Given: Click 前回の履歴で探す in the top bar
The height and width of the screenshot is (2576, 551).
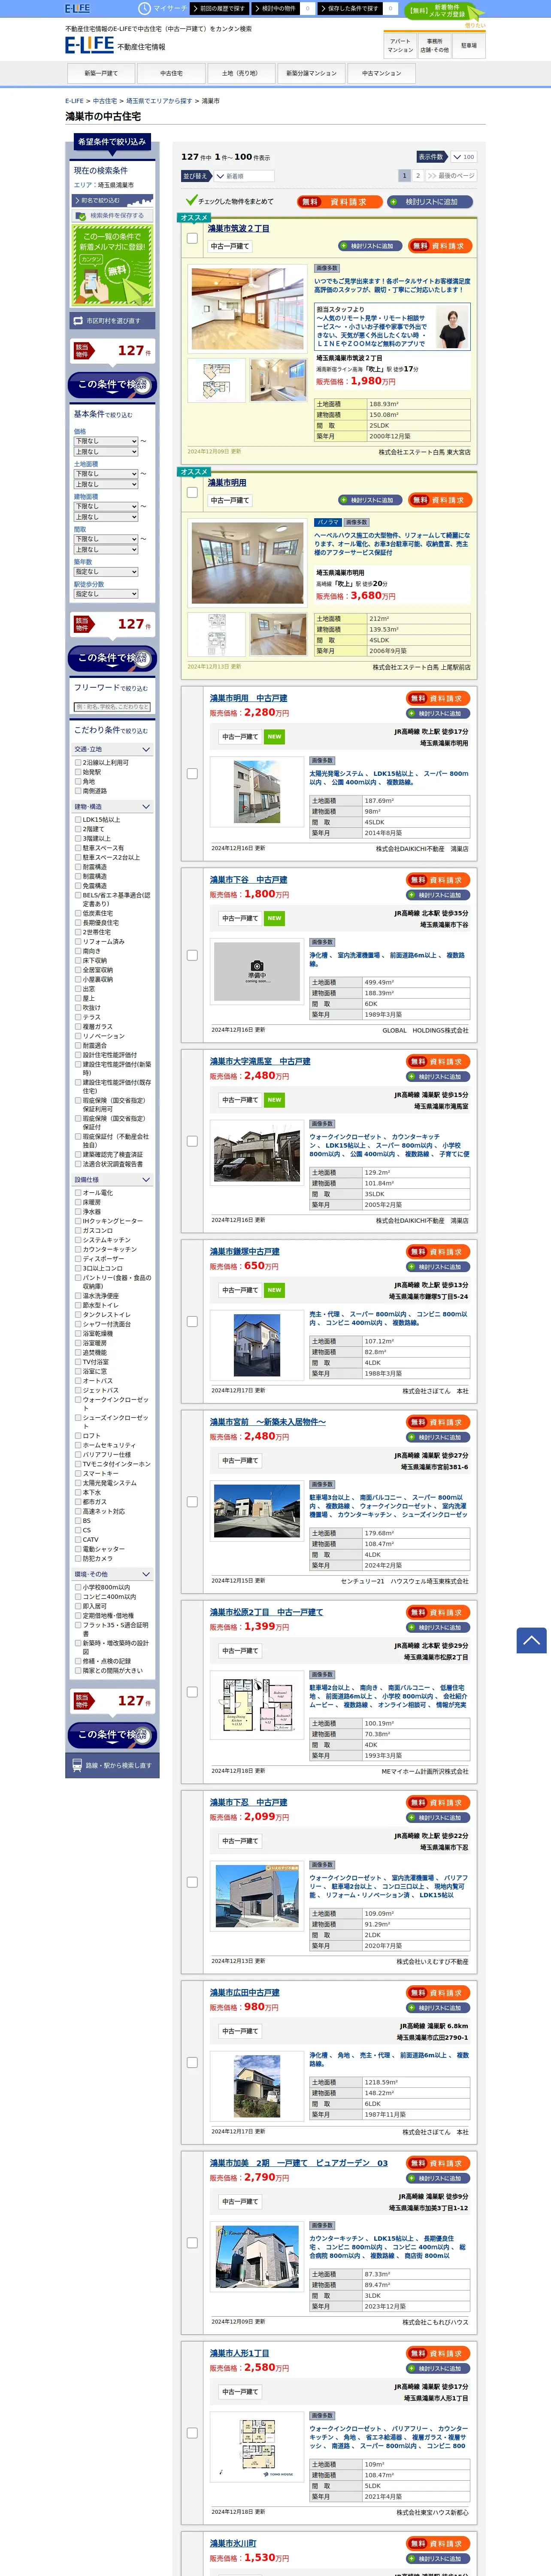Looking at the screenshot, I should pyautogui.click(x=221, y=8).
